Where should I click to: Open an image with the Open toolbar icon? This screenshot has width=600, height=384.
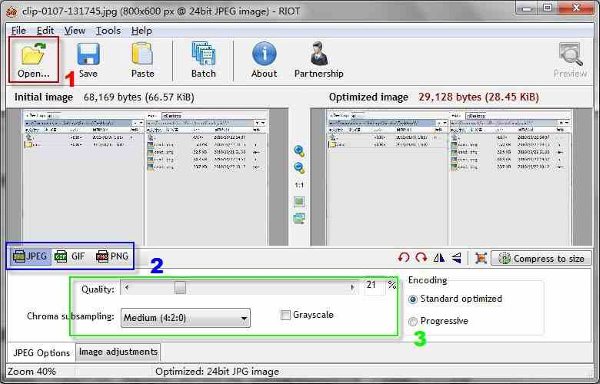point(34,60)
